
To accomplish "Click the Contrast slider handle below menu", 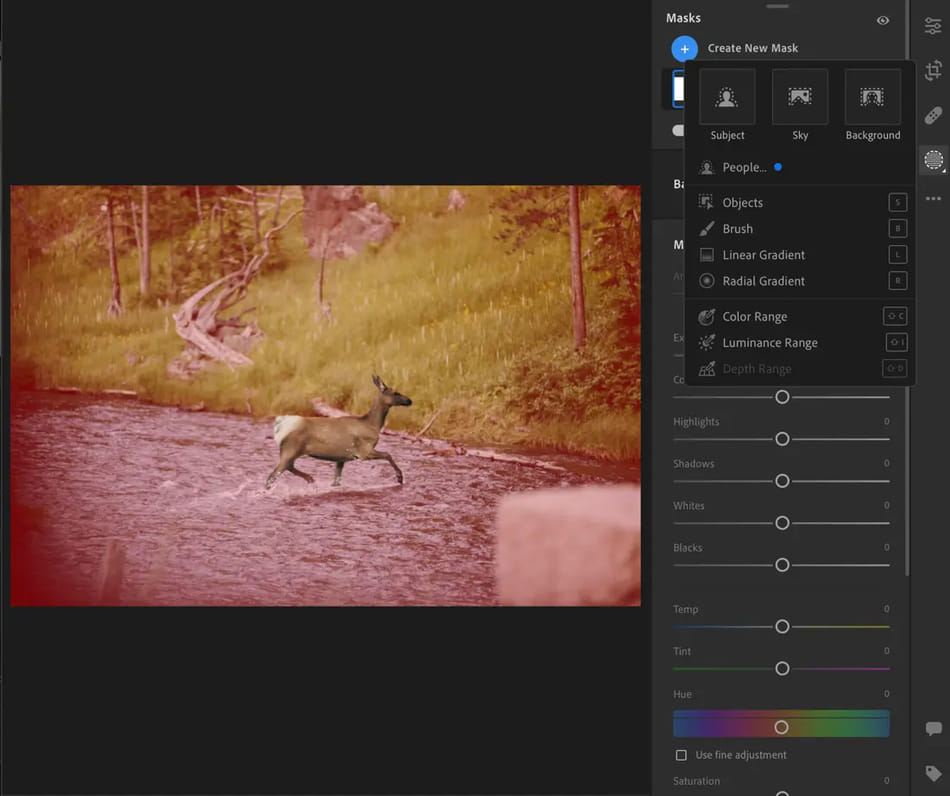I will pos(782,397).
